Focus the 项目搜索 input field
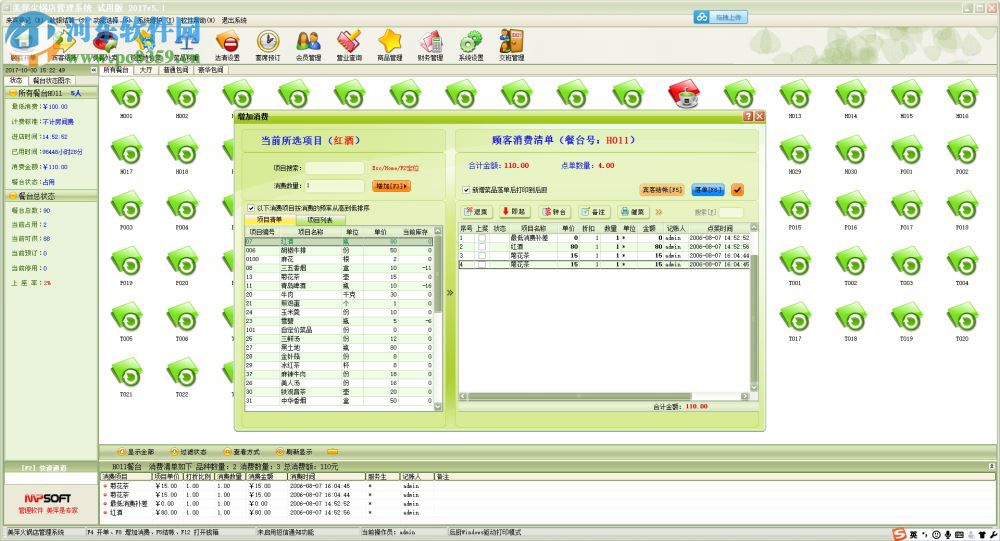Image resolution: width=1000 pixels, height=541 pixels. 335,168
